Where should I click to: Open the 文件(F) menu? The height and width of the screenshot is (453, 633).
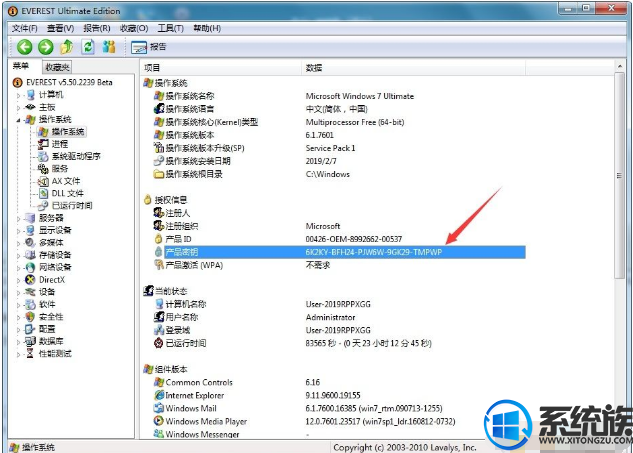[x=25, y=28]
